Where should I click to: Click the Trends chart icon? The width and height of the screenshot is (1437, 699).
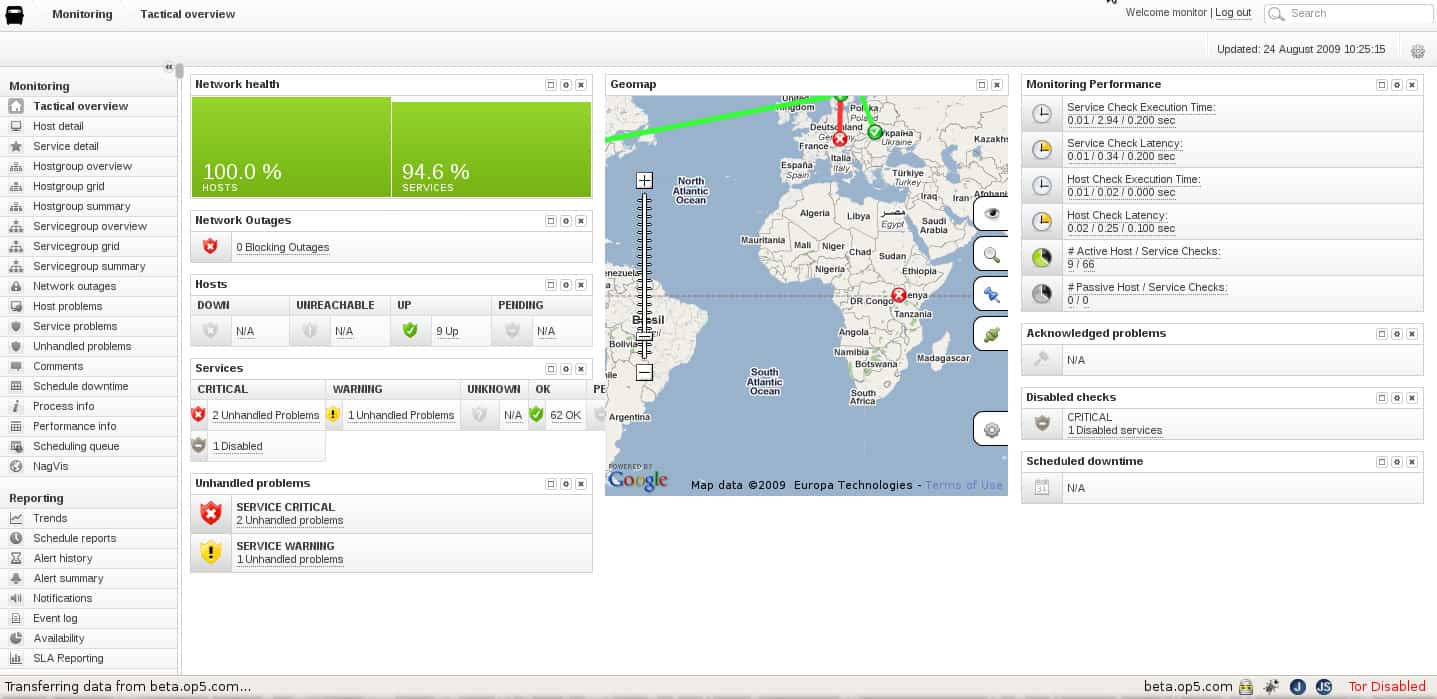pyautogui.click(x=16, y=518)
